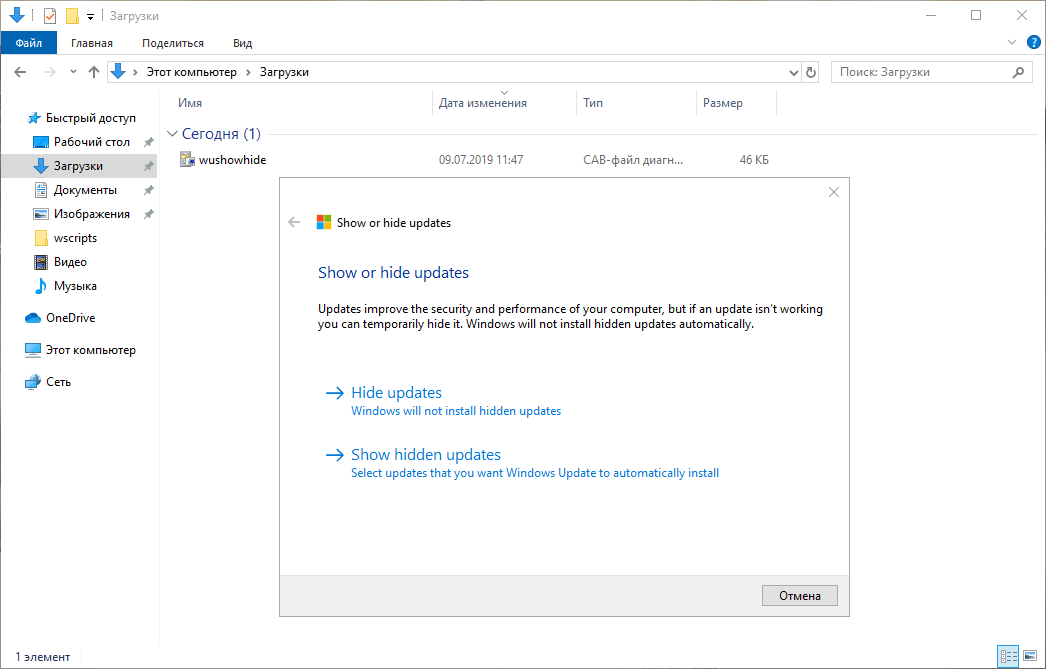Image resolution: width=1046 pixels, height=669 pixels.
Task: Click the Properties icon on quick access toolbar
Action: click(x=49, y=15)
